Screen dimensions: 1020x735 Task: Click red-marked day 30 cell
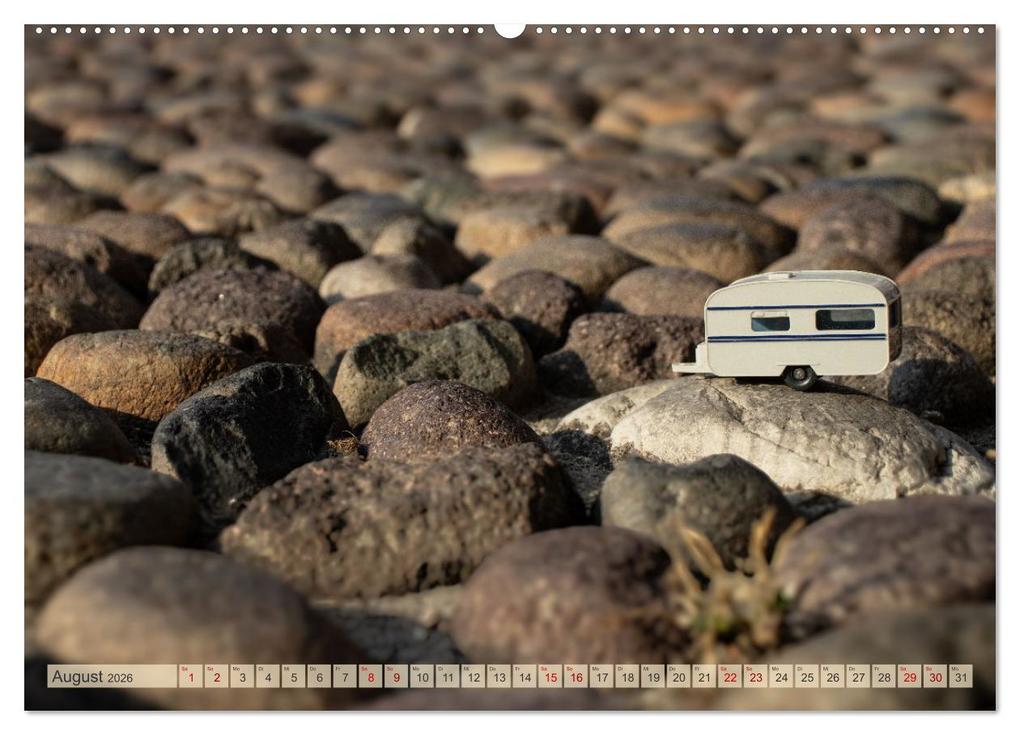(935, 676)
